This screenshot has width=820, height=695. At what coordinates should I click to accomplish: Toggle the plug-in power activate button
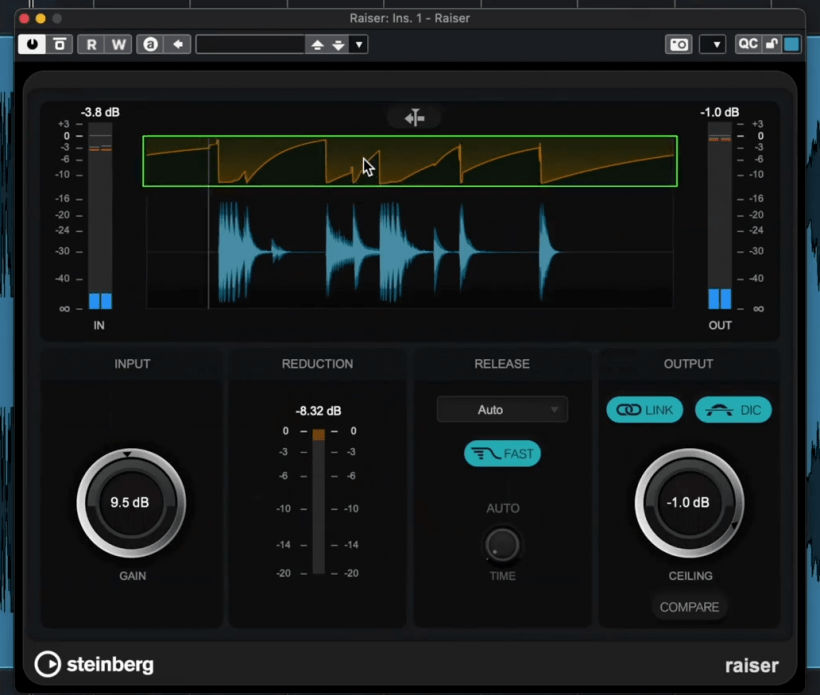pos(32,44)
